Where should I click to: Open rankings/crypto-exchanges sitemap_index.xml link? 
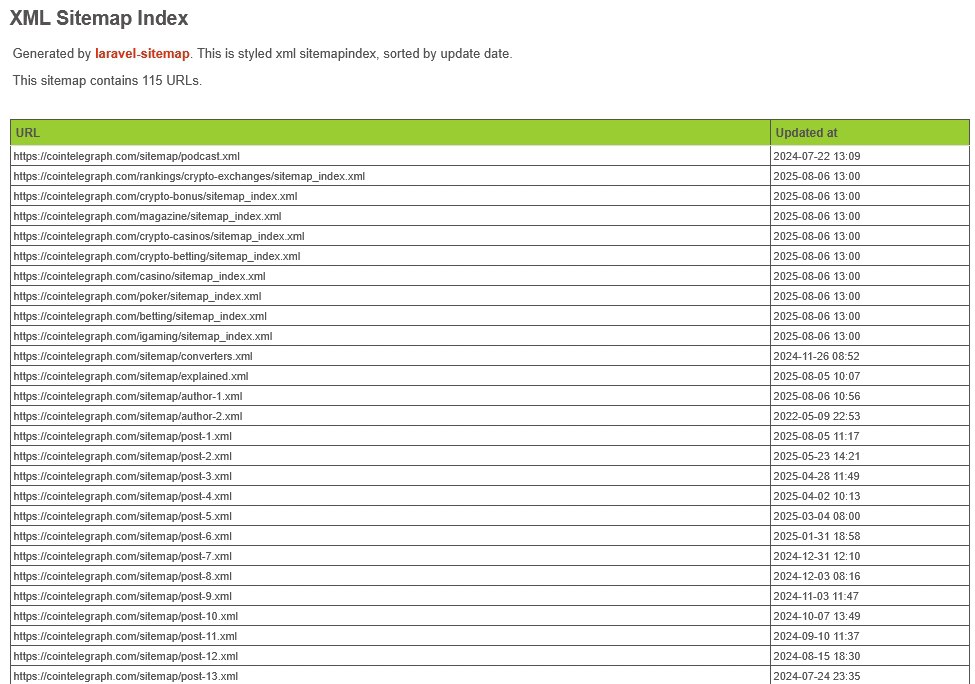coord(189,176)
